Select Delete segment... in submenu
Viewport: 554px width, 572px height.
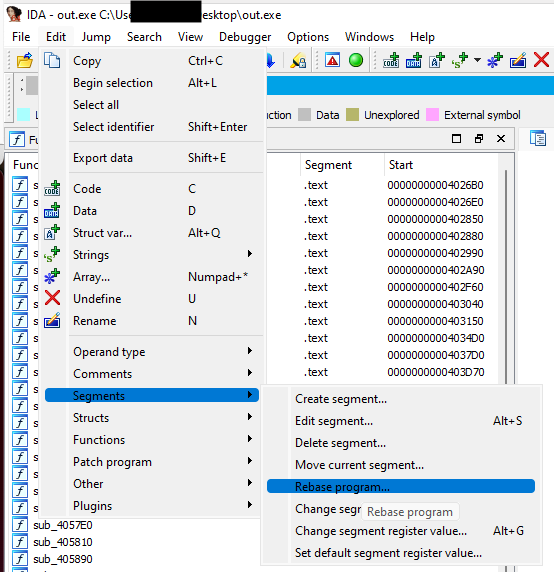[401, 443]
